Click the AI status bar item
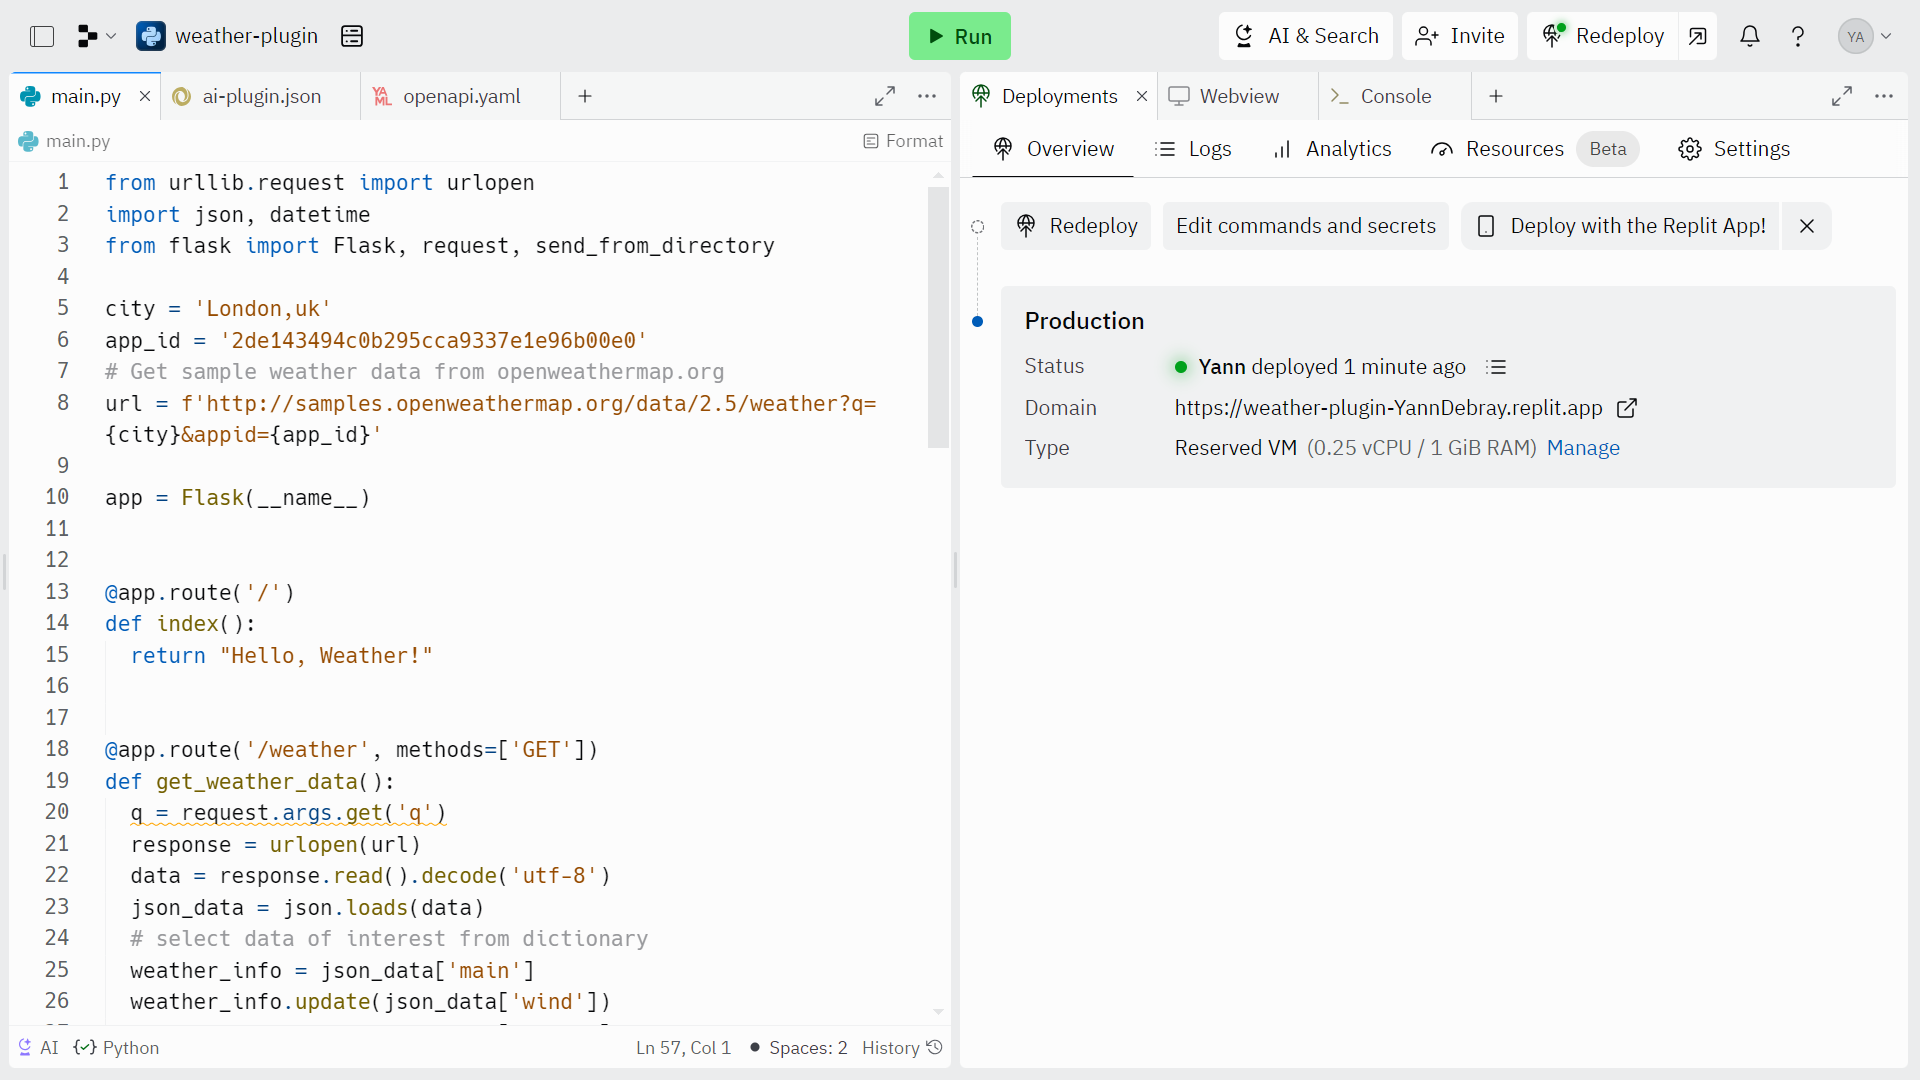1920x1080 pixels. [38, 1047]
